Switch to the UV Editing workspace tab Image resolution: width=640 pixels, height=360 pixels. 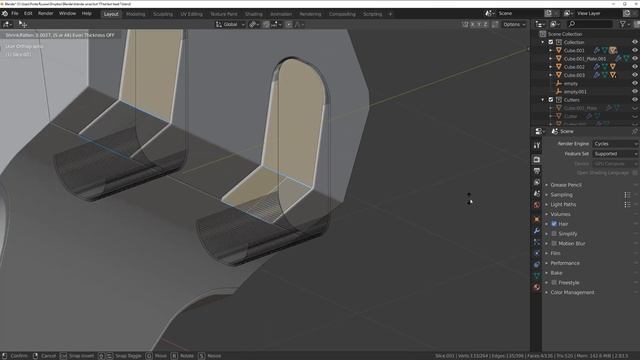point(191,14)
